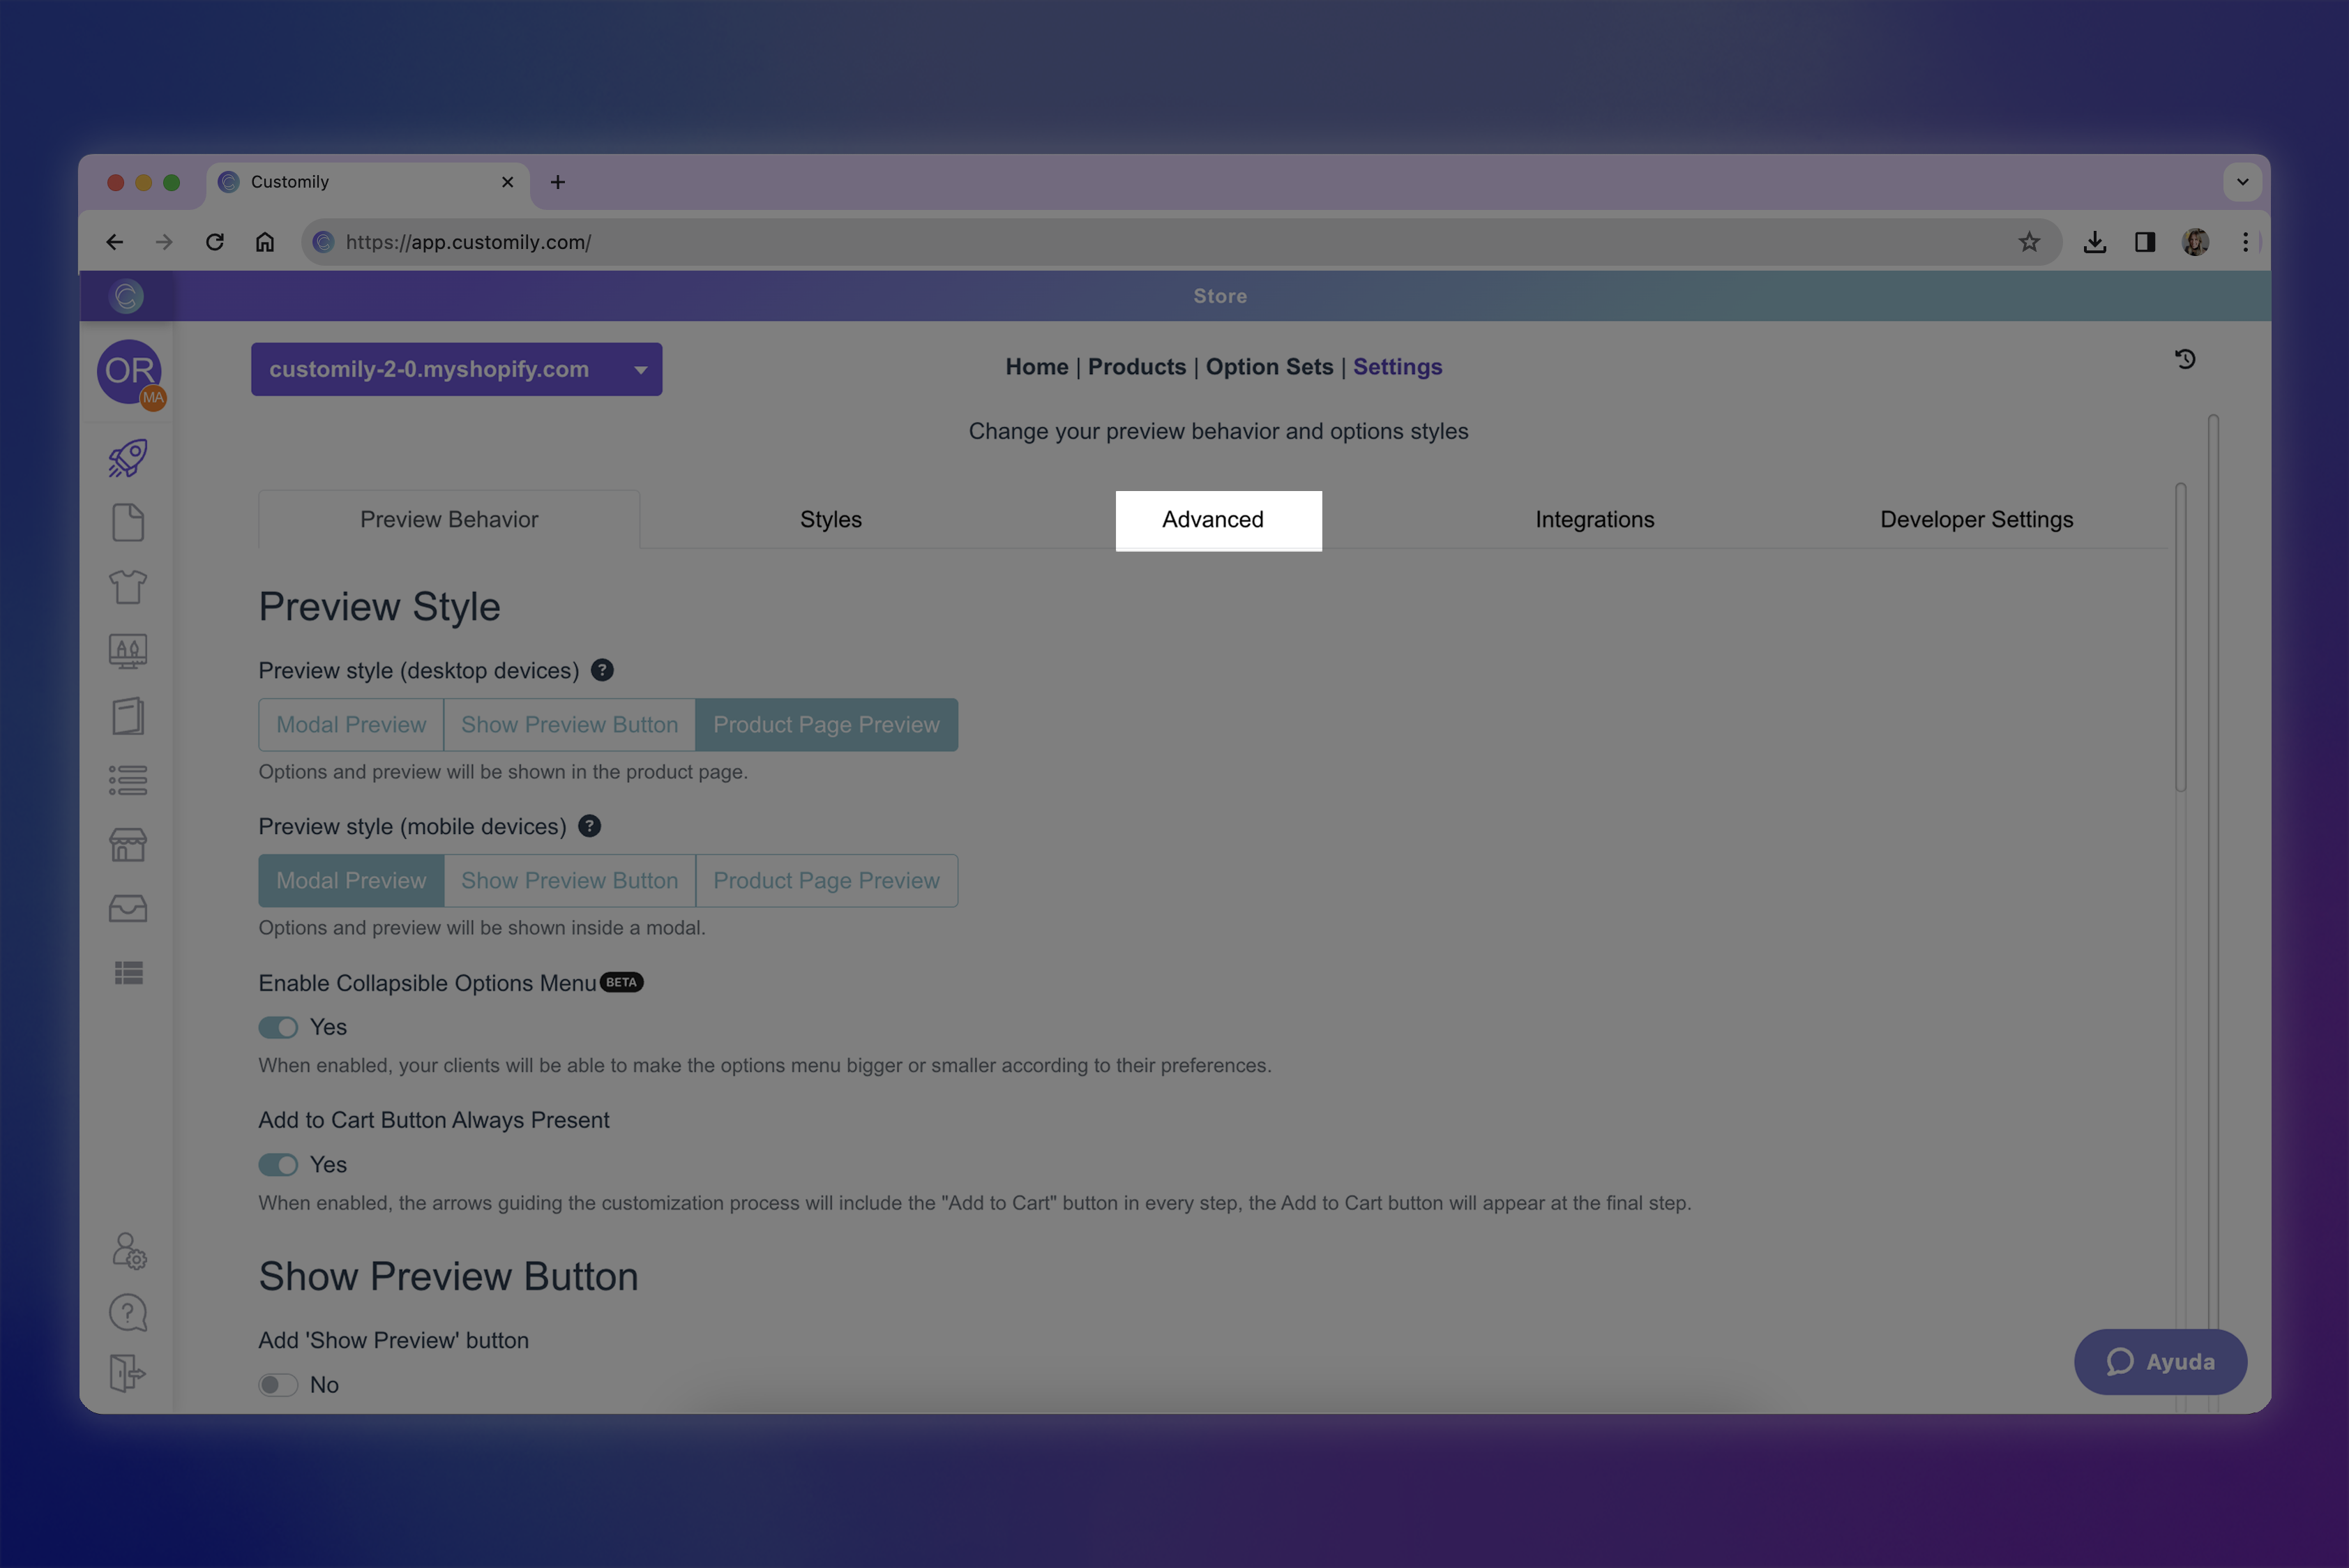The height and width of the screenshot is (1568, 2349).
Task: Enable the Add 'Show Preview' button toggle
Action: point(278,1384)
